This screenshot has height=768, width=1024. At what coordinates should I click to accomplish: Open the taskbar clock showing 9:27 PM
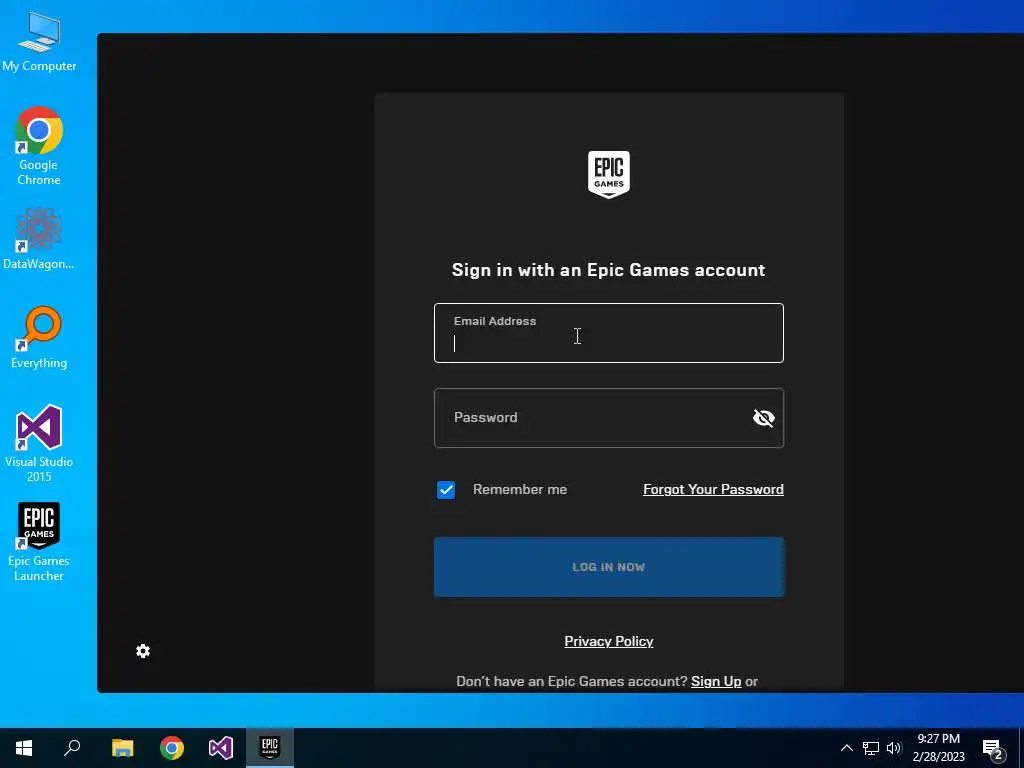click(x=938, y=748)
